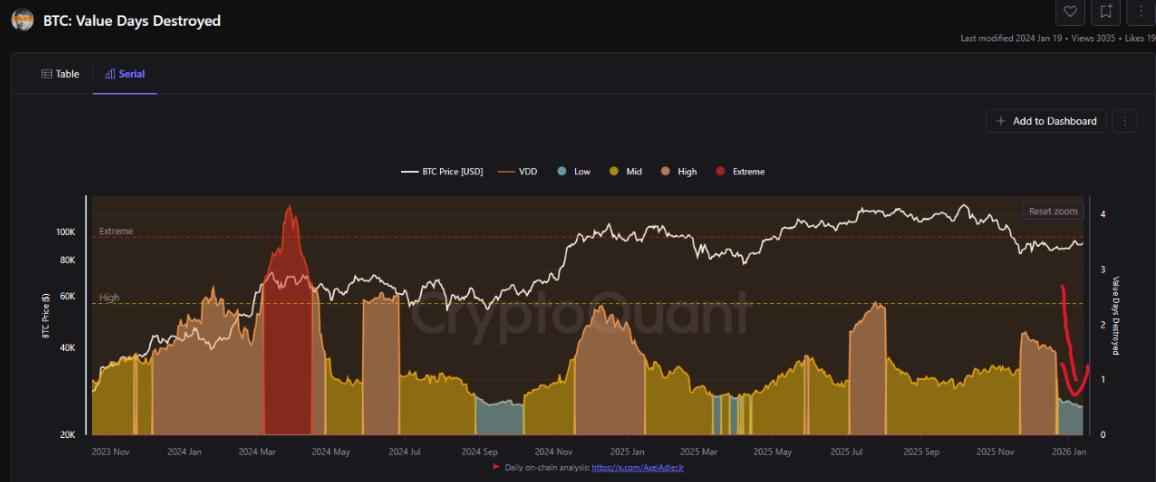Toggle the High legend item
The height and width of the screenshot is (482, 1156).
click(x=678, y=172)
